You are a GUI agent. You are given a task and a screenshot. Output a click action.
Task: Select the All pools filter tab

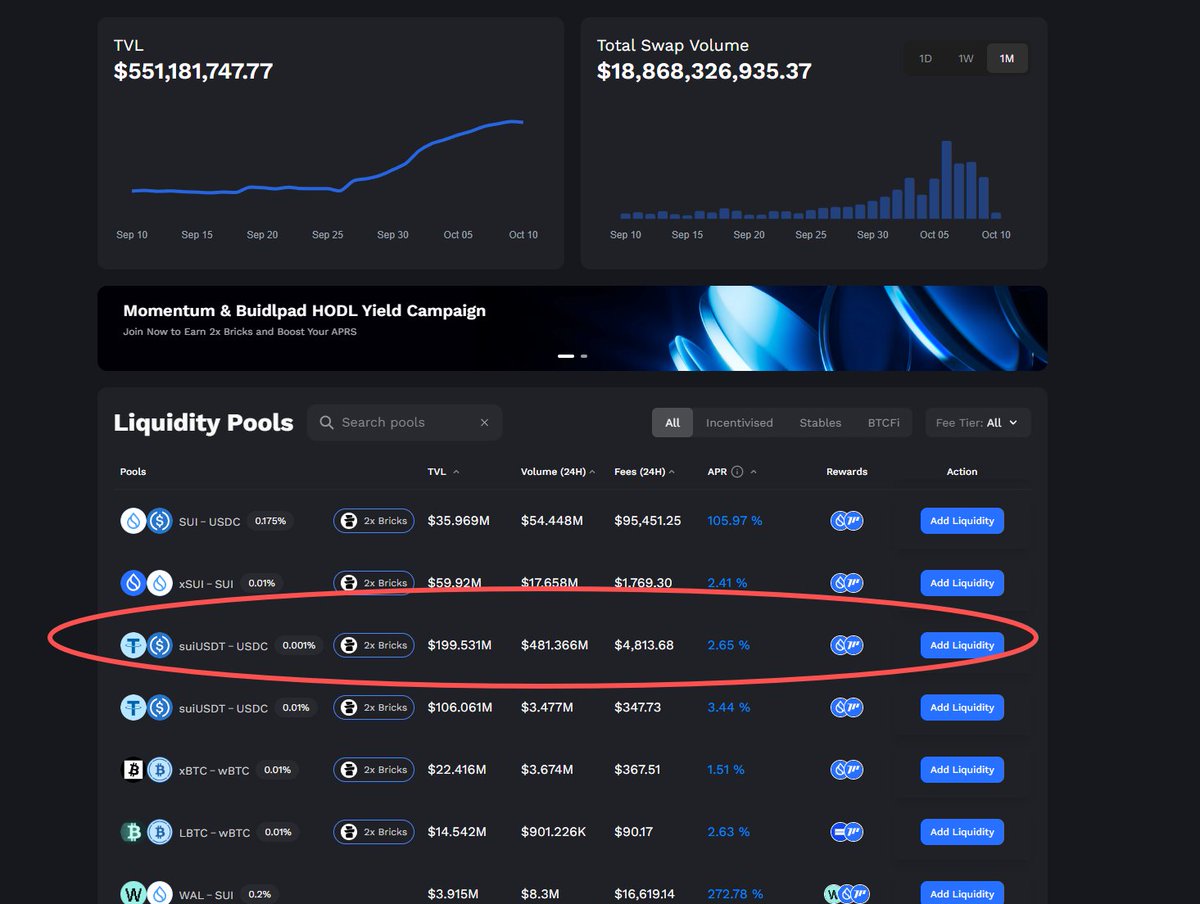[x=672, y=423]
